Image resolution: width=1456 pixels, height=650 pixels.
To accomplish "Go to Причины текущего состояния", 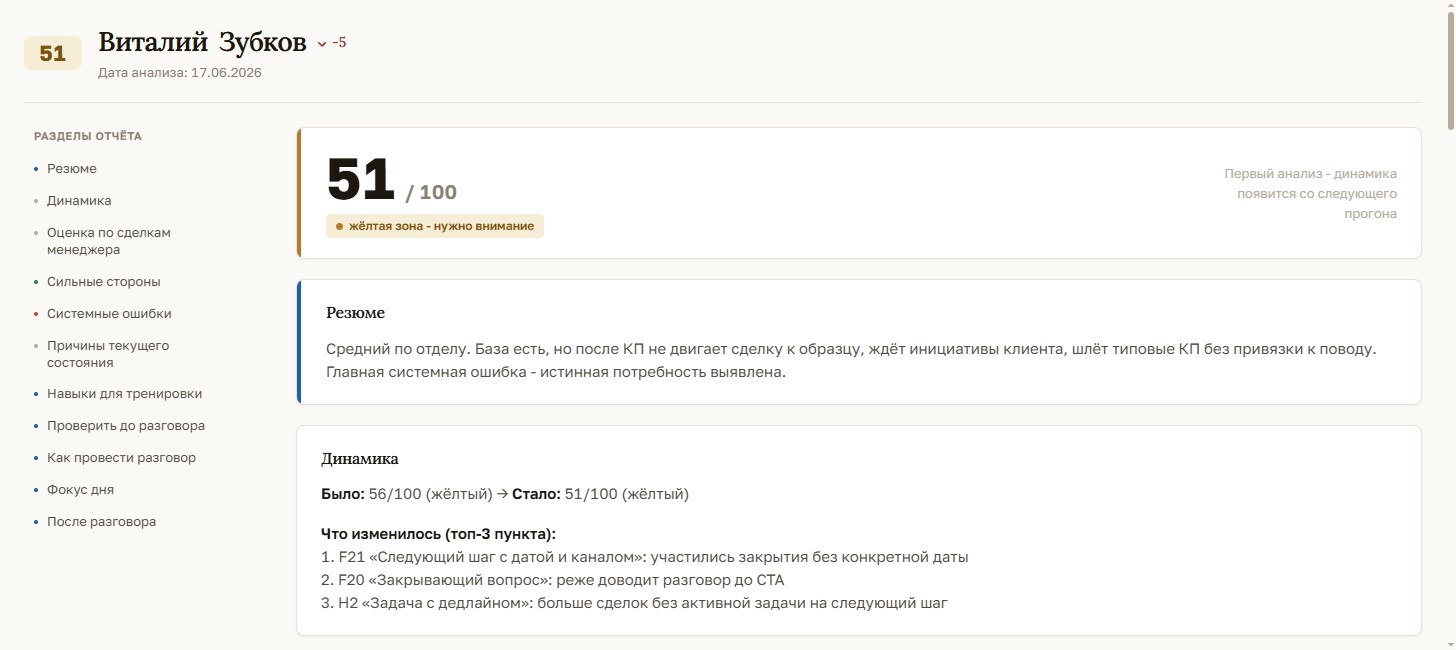I will coord(108,354).
